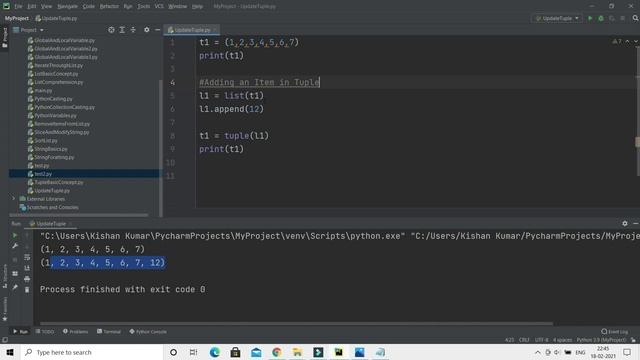The image size is (640, 360).
Task: Open the warnings indicator in editor corner
Action: coord(617,42)
